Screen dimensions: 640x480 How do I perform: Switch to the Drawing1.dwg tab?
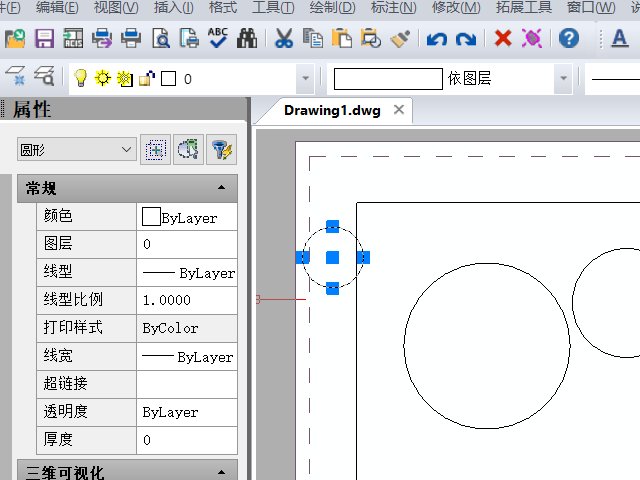[x=332, y=110]
